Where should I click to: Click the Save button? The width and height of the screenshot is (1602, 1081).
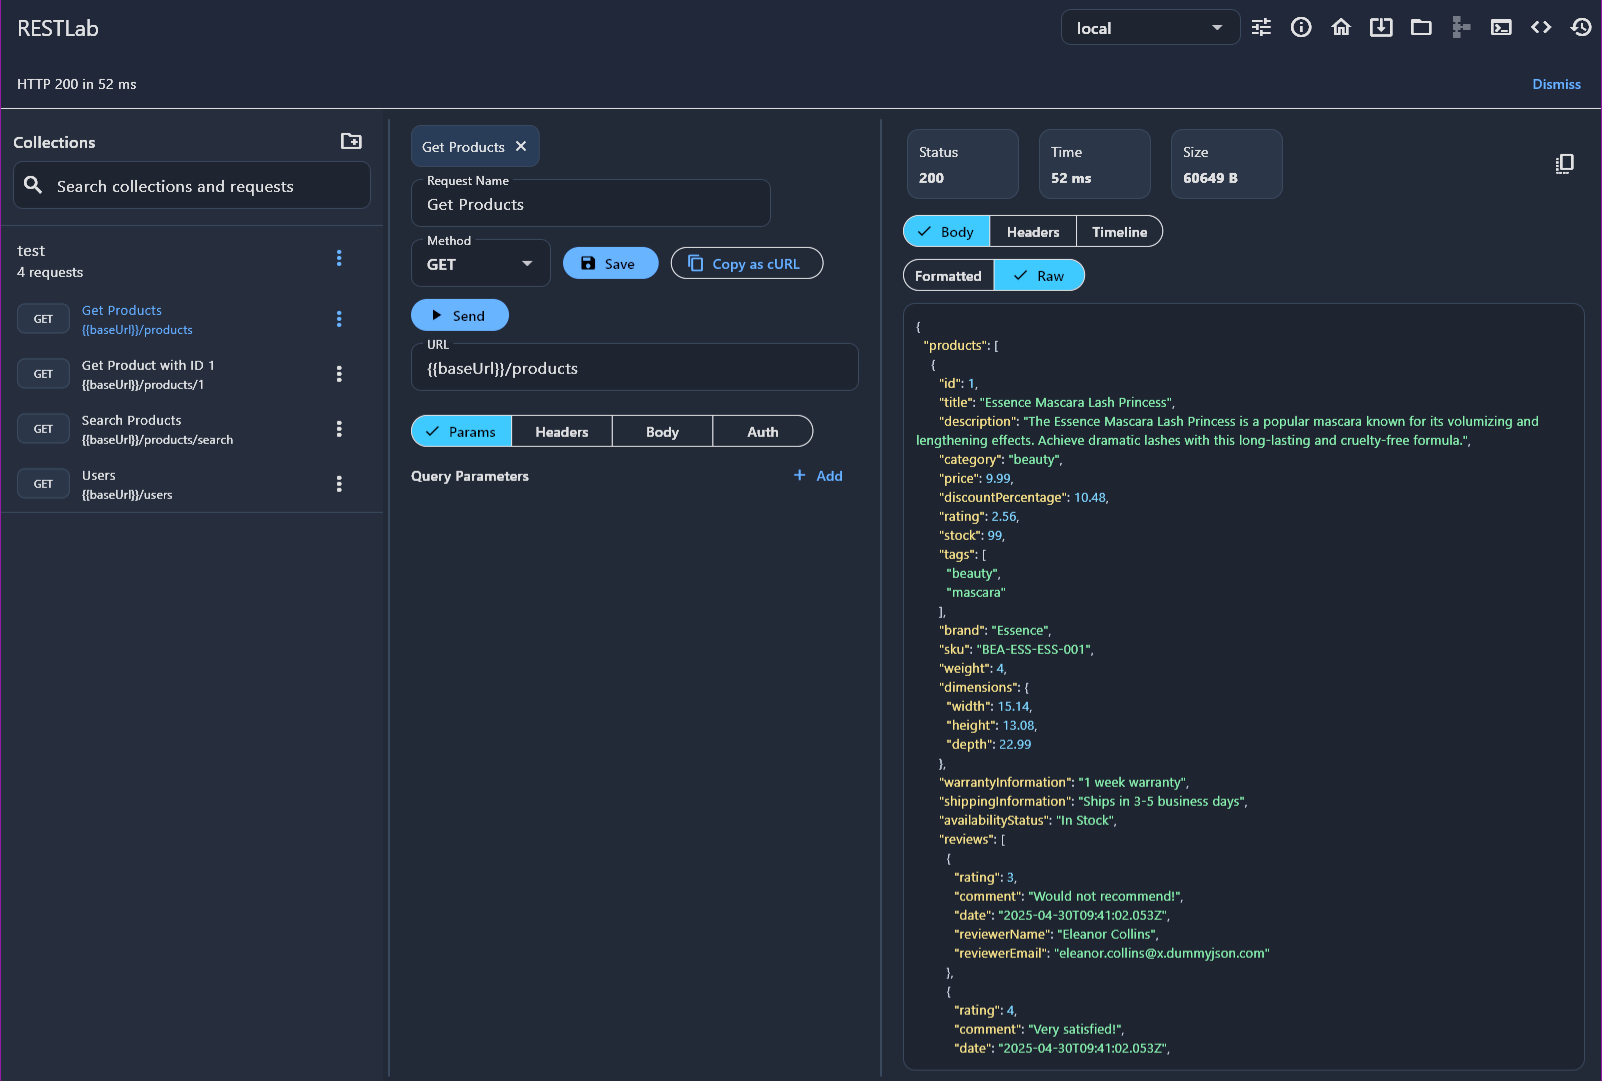610,263
